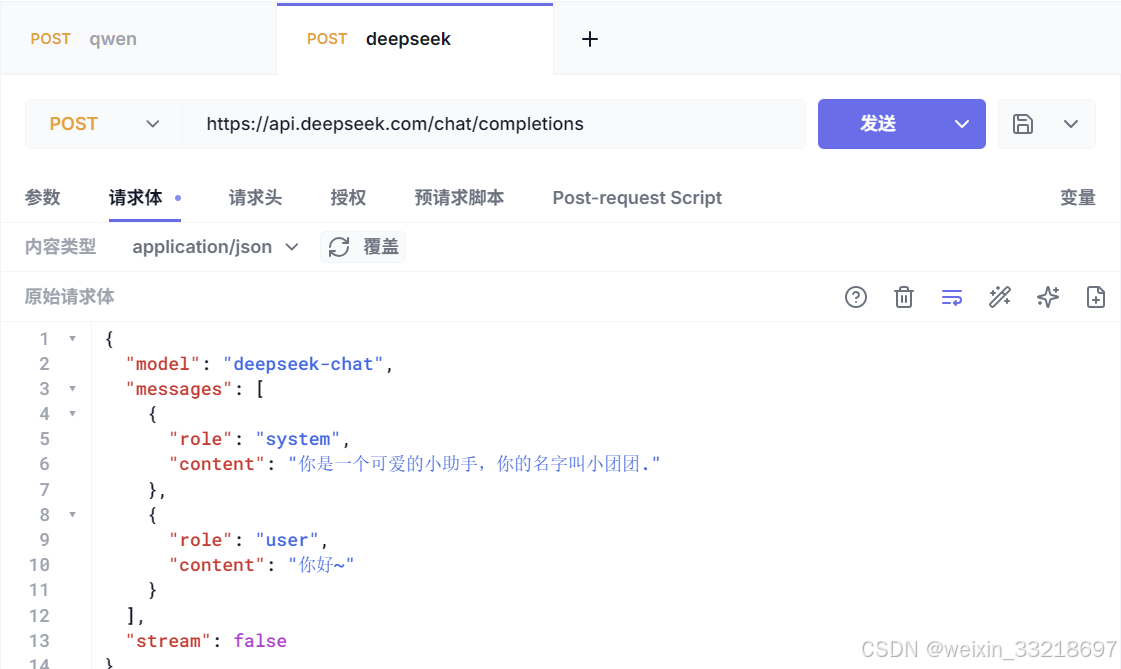Switch to the qwen request tab

pos(139,39)
